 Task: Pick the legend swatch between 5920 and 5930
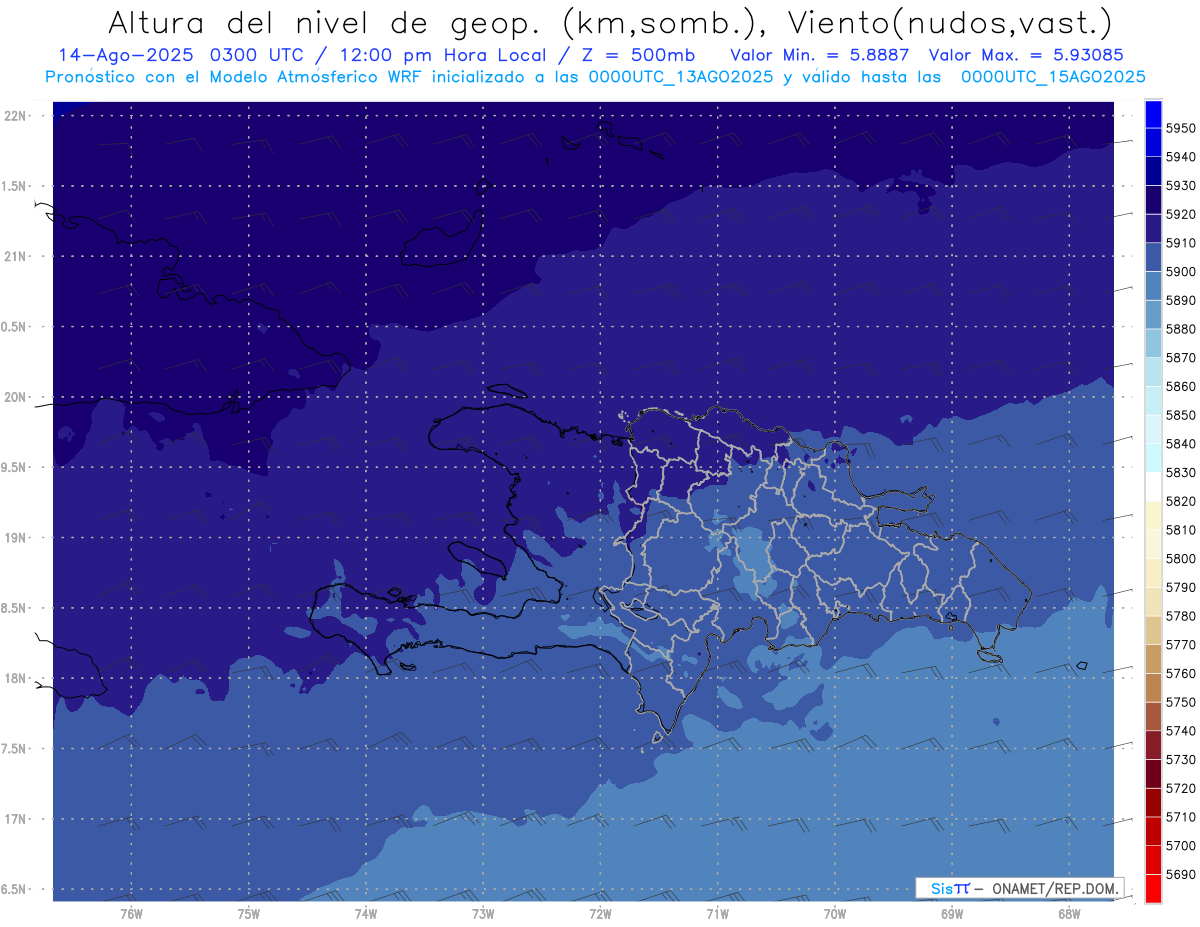(x=1153, y=200)
